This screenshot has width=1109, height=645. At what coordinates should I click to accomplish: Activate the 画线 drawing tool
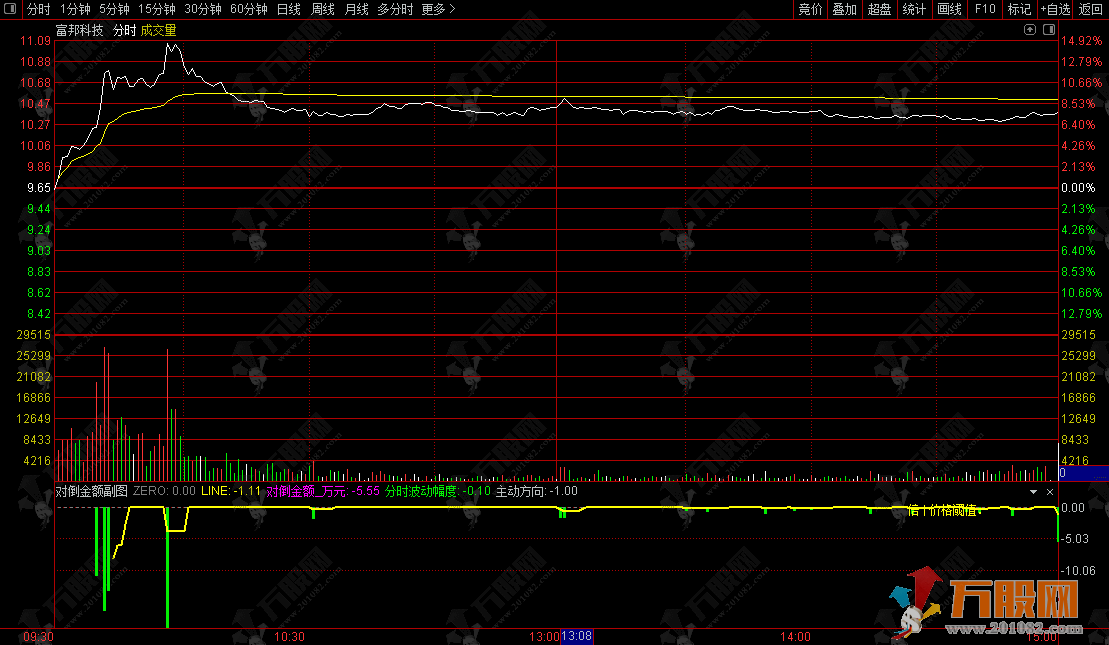[x=950, y=9]
